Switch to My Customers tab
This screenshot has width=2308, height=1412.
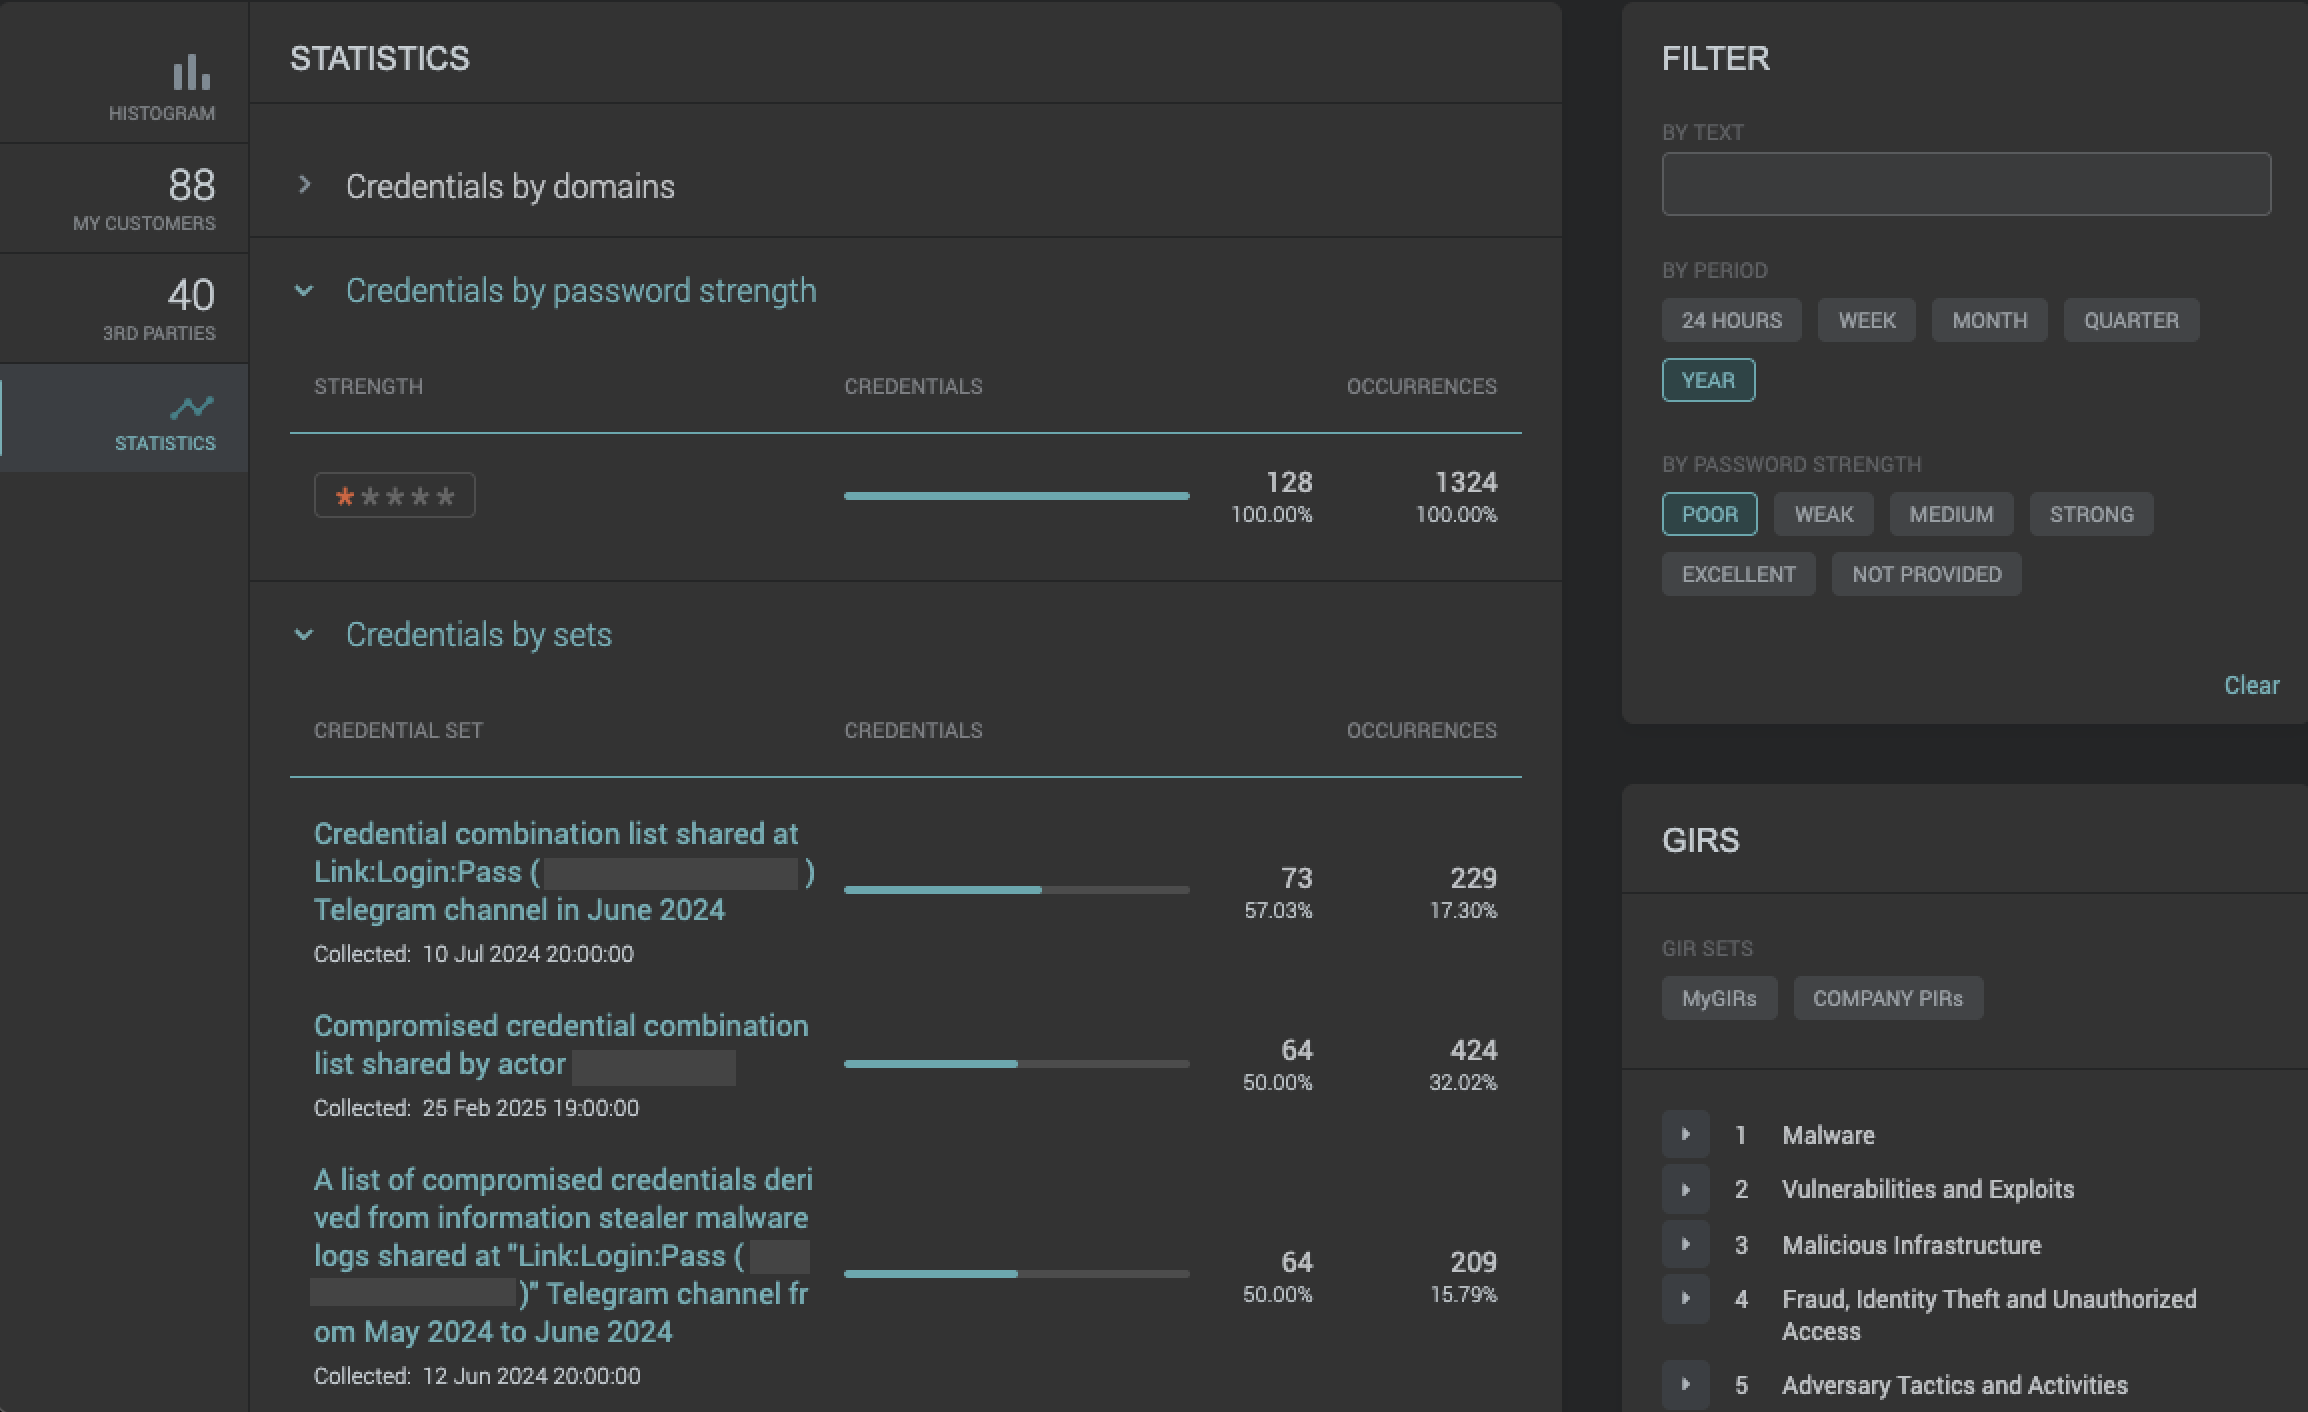pyautogui.click(x=144, y=198)
